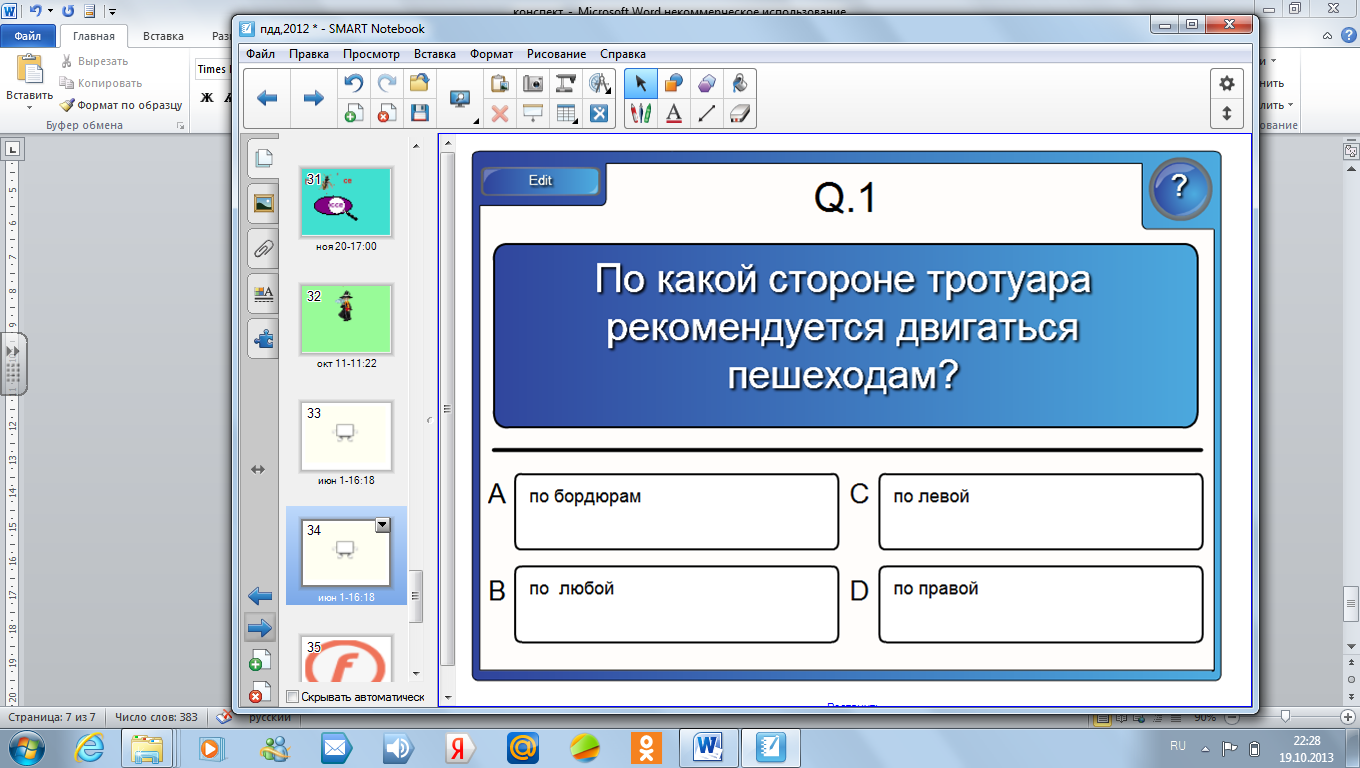Show hidden tray icons arrow

1205,747
